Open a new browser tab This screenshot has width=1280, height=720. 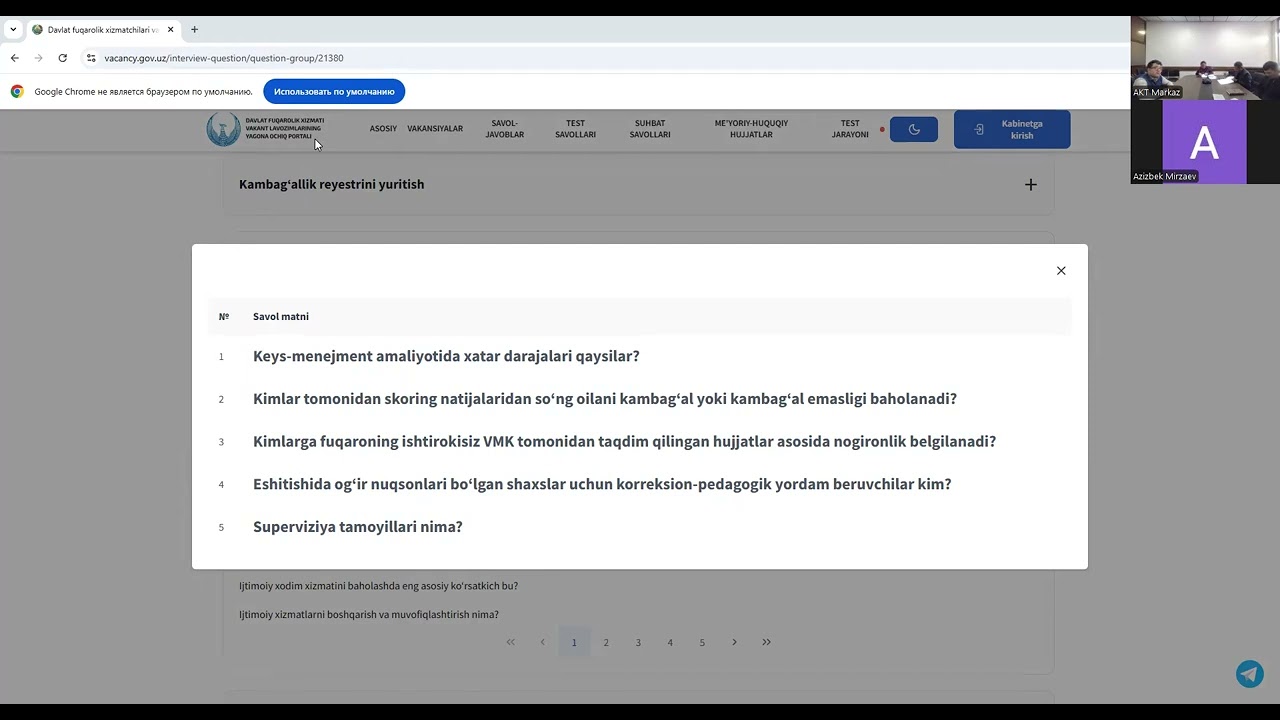(194, 30)
